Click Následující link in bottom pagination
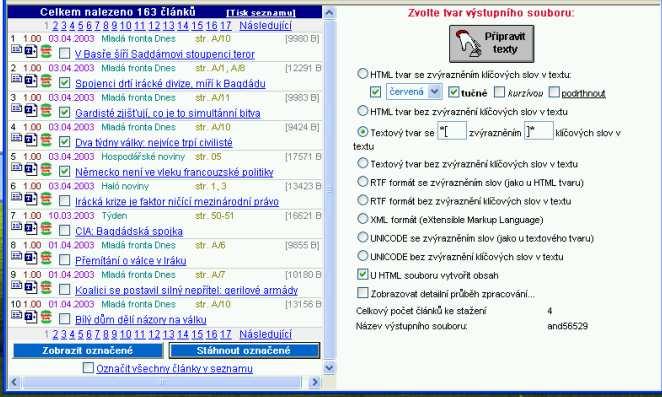662x397 pixels. tap(266, 334)
